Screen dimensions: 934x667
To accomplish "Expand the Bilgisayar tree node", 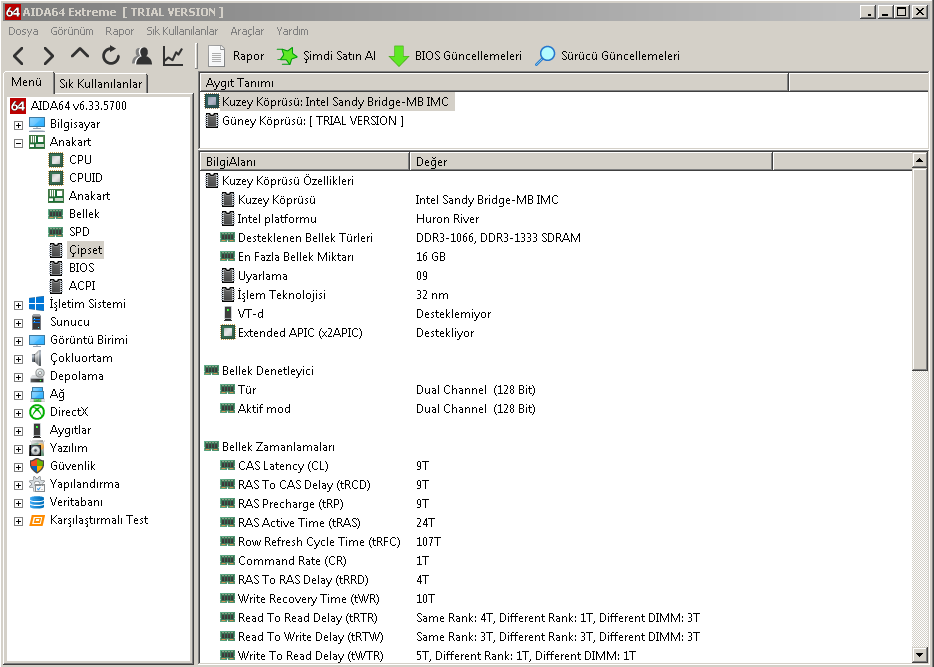I will 18,124.
